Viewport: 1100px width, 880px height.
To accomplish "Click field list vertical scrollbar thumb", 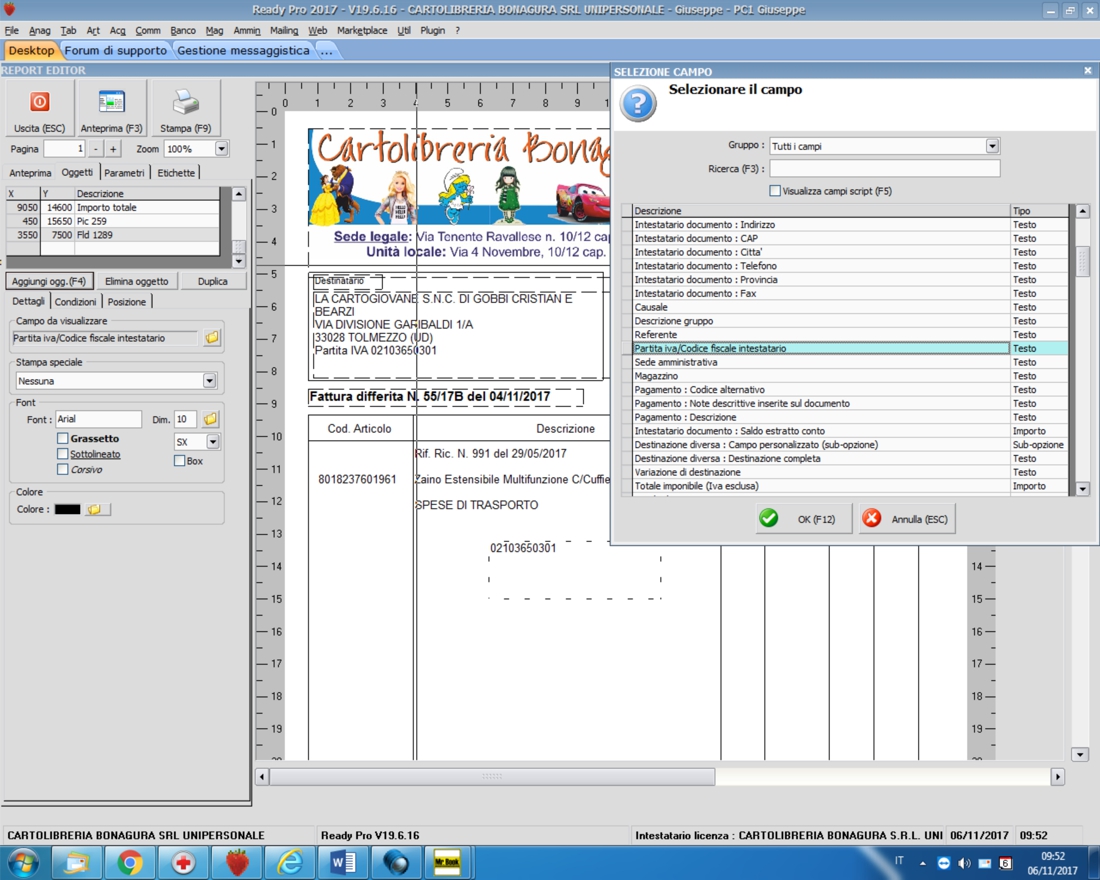I will pos(1082,261).
